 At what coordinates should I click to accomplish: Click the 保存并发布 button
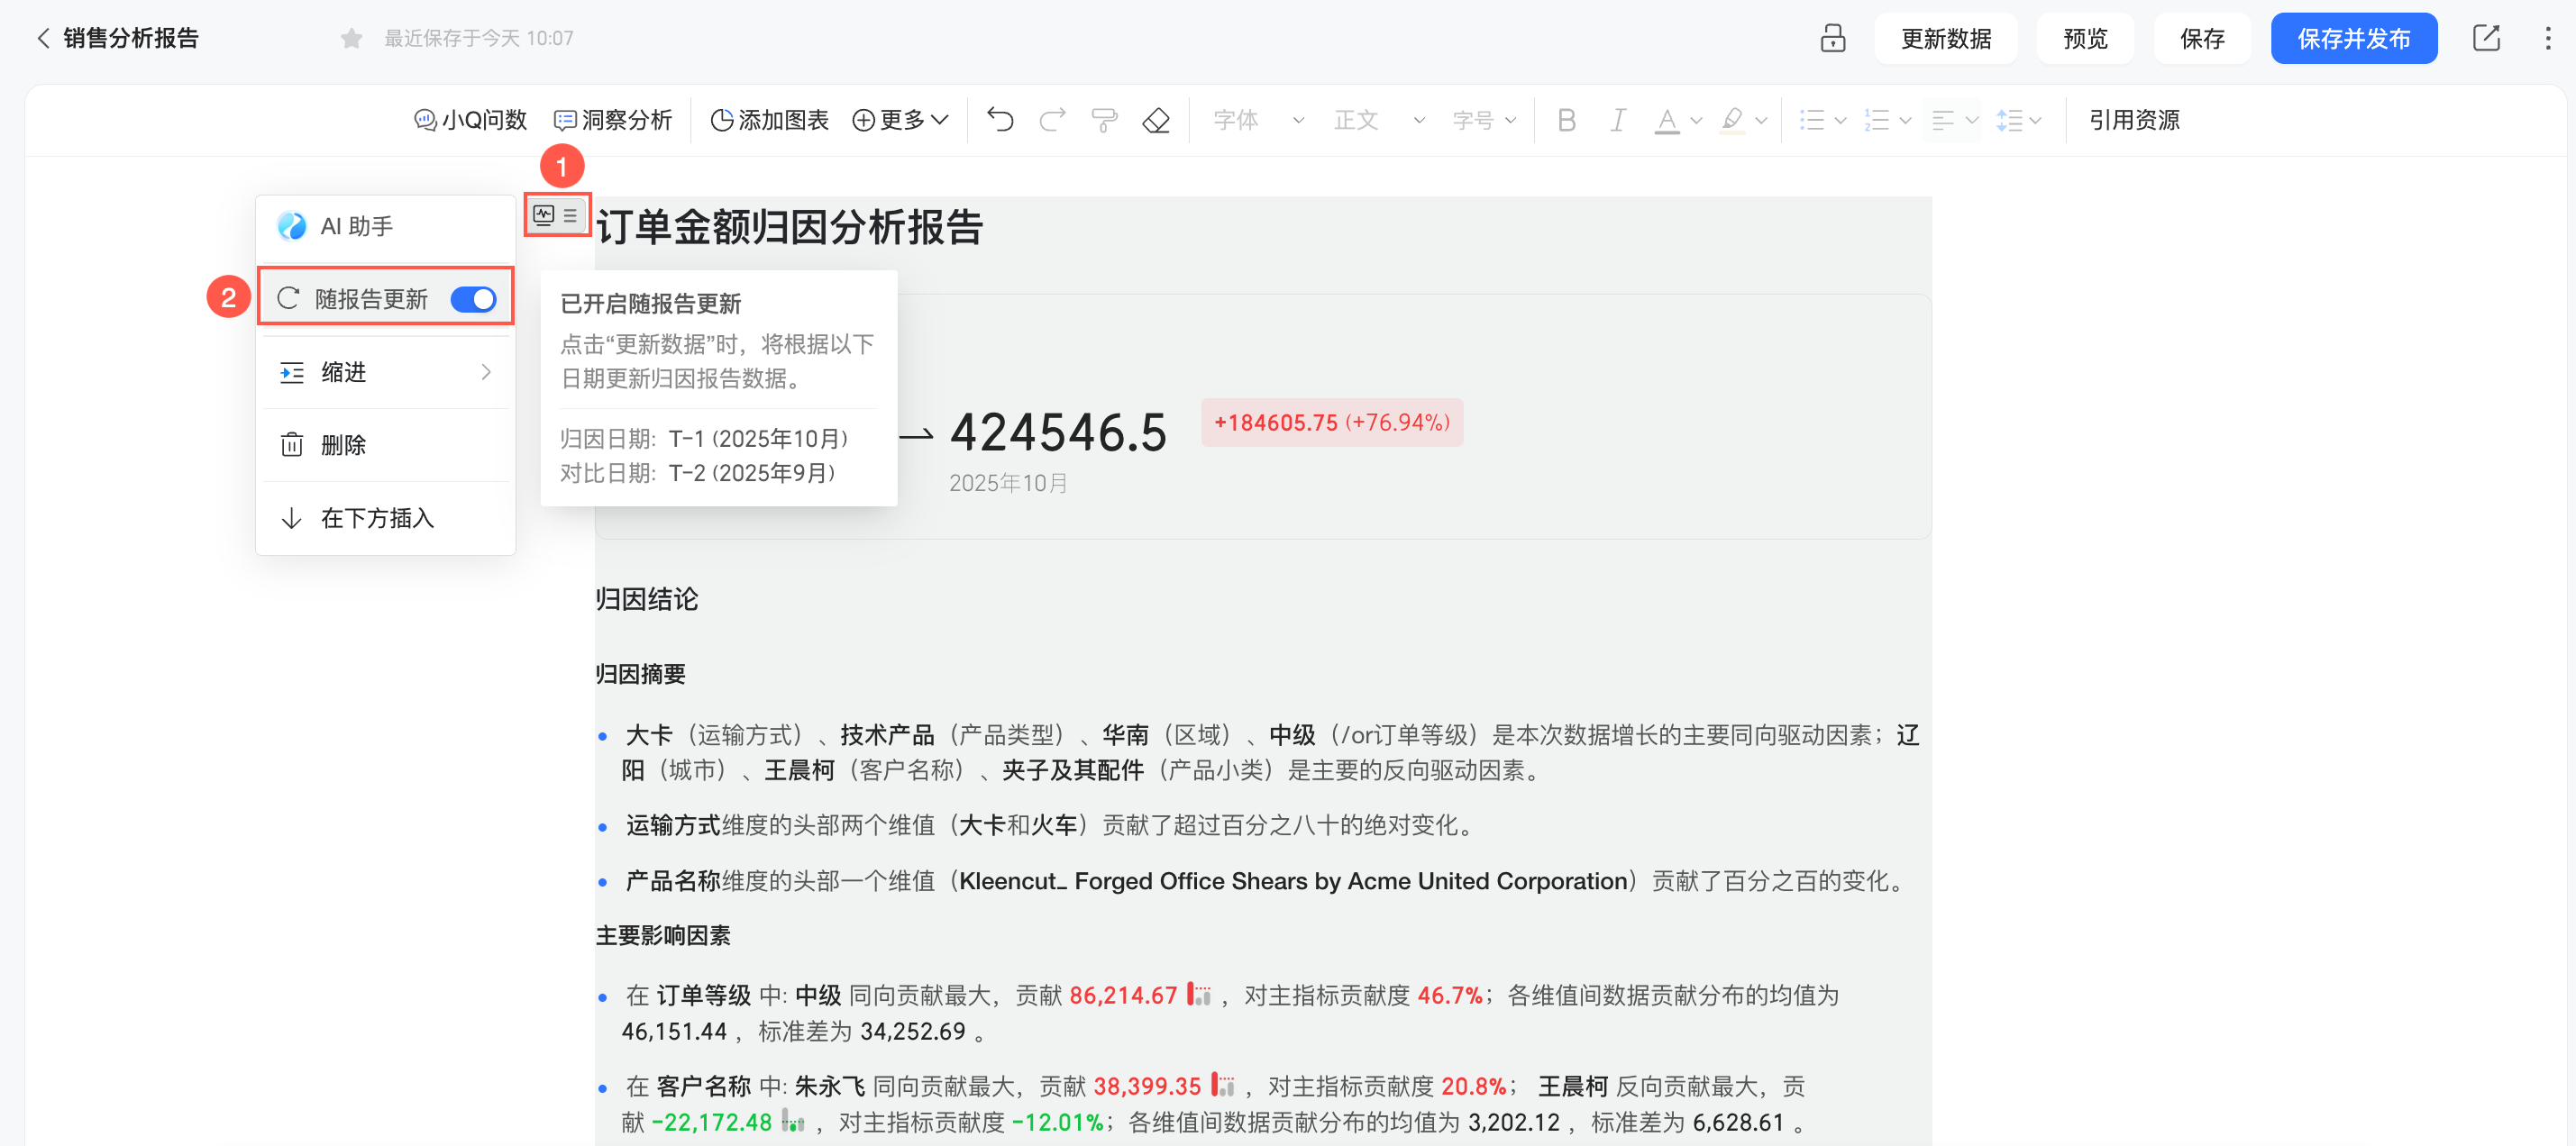point(2353,38)
